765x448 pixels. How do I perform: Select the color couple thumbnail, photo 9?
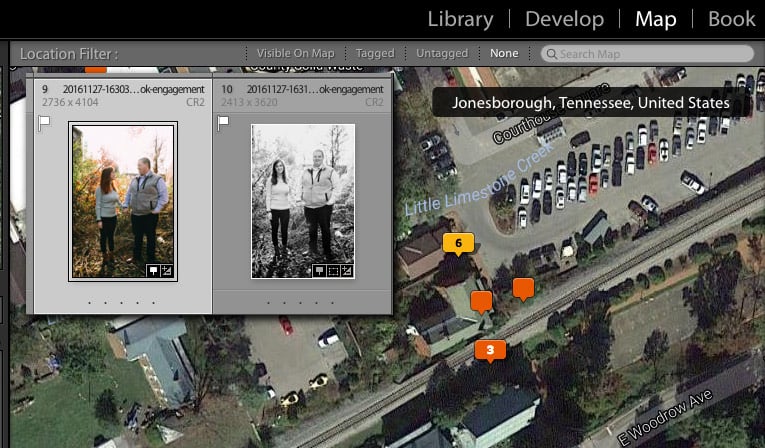[x=123, y=202]
